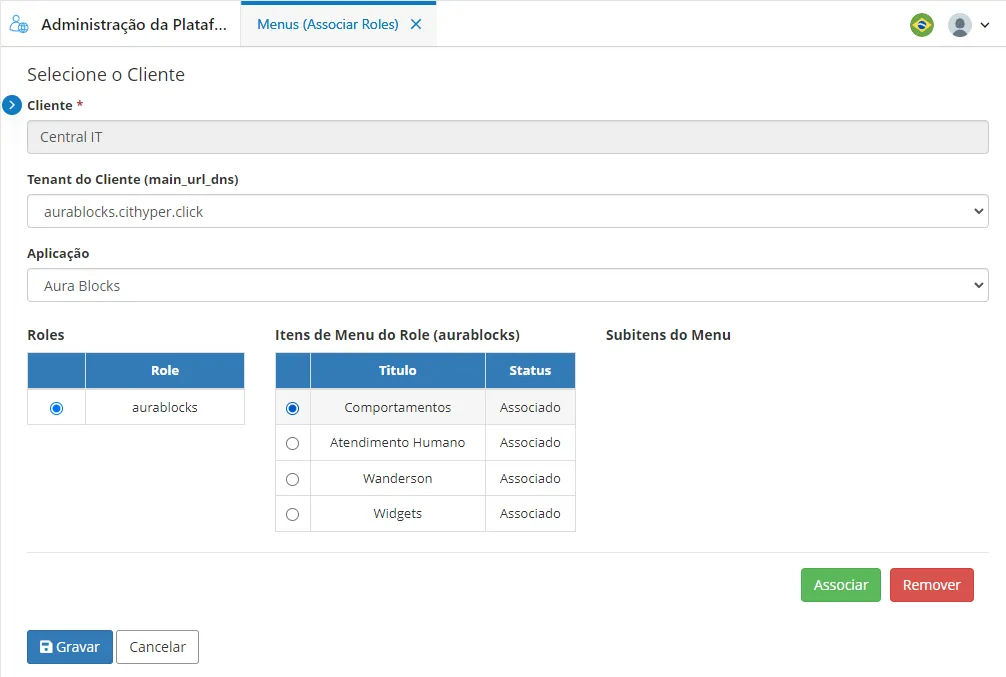Viewport: 1006px width, 677px height.
Task: Open the Aplicação dropdown showing Aura Blocks
Action: click(507, 285)
